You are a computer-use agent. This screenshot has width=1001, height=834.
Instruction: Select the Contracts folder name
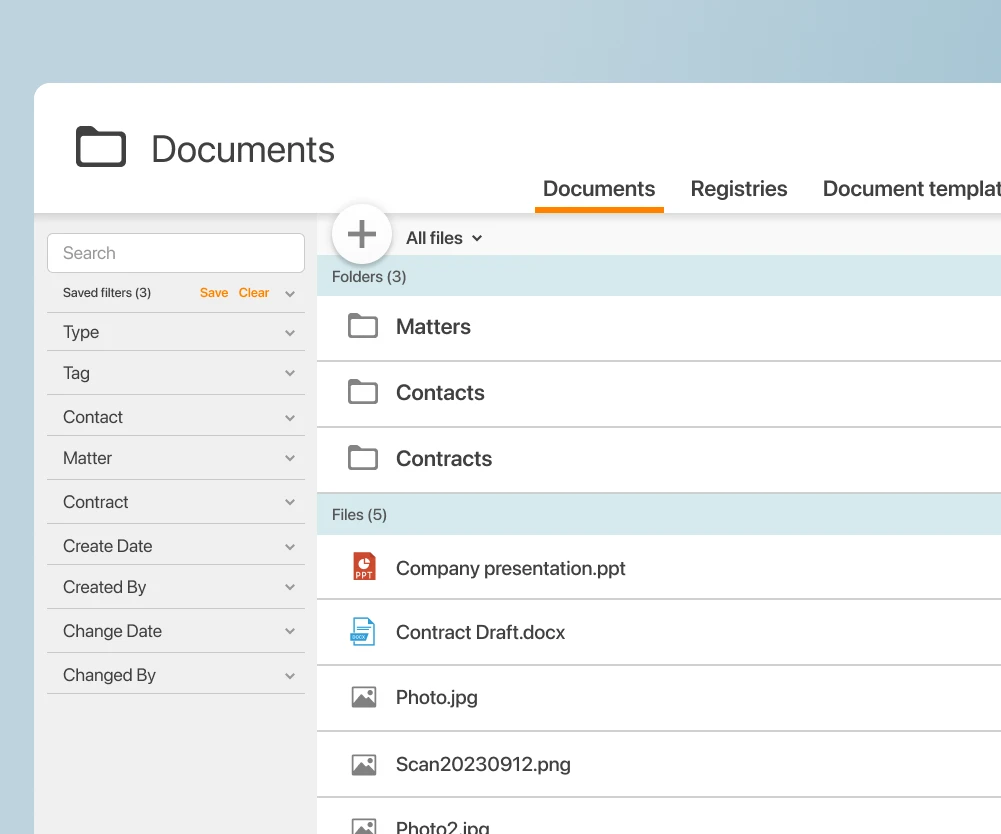click(444, 459)
